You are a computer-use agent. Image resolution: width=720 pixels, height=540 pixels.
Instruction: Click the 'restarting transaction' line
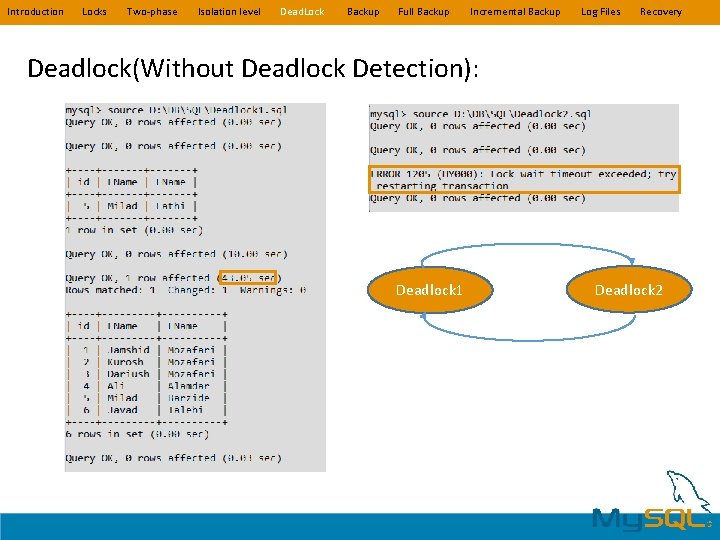pyautogui.click(x=442, y=186)
